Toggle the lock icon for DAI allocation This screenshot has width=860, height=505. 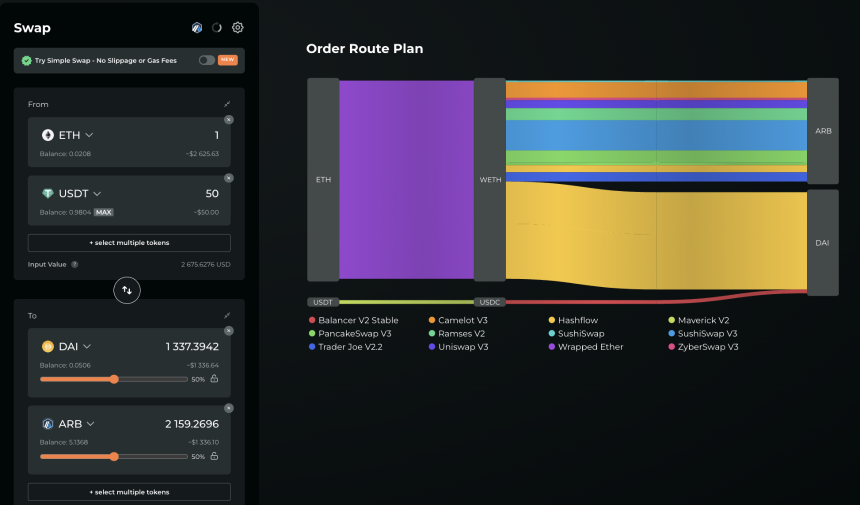(214, 378)
